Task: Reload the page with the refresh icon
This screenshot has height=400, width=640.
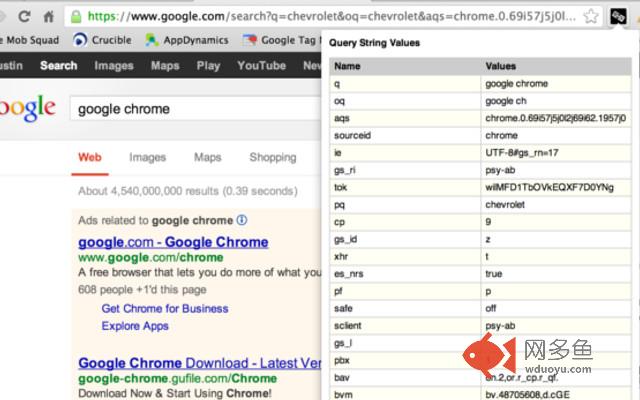Action: [24, 16]
